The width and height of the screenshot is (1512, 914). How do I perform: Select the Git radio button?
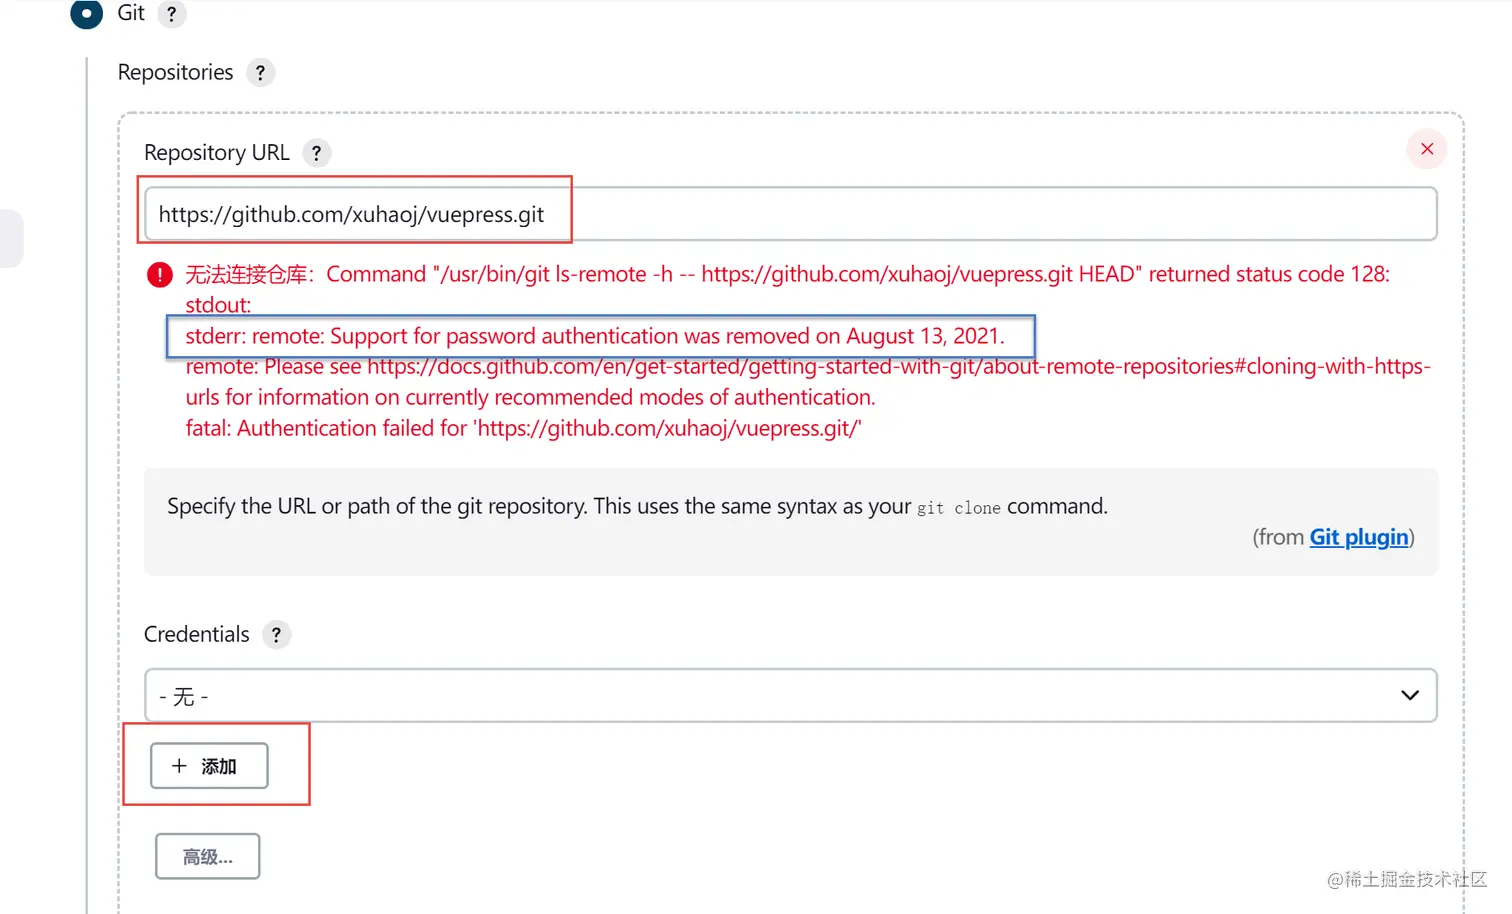coord(86,13)
